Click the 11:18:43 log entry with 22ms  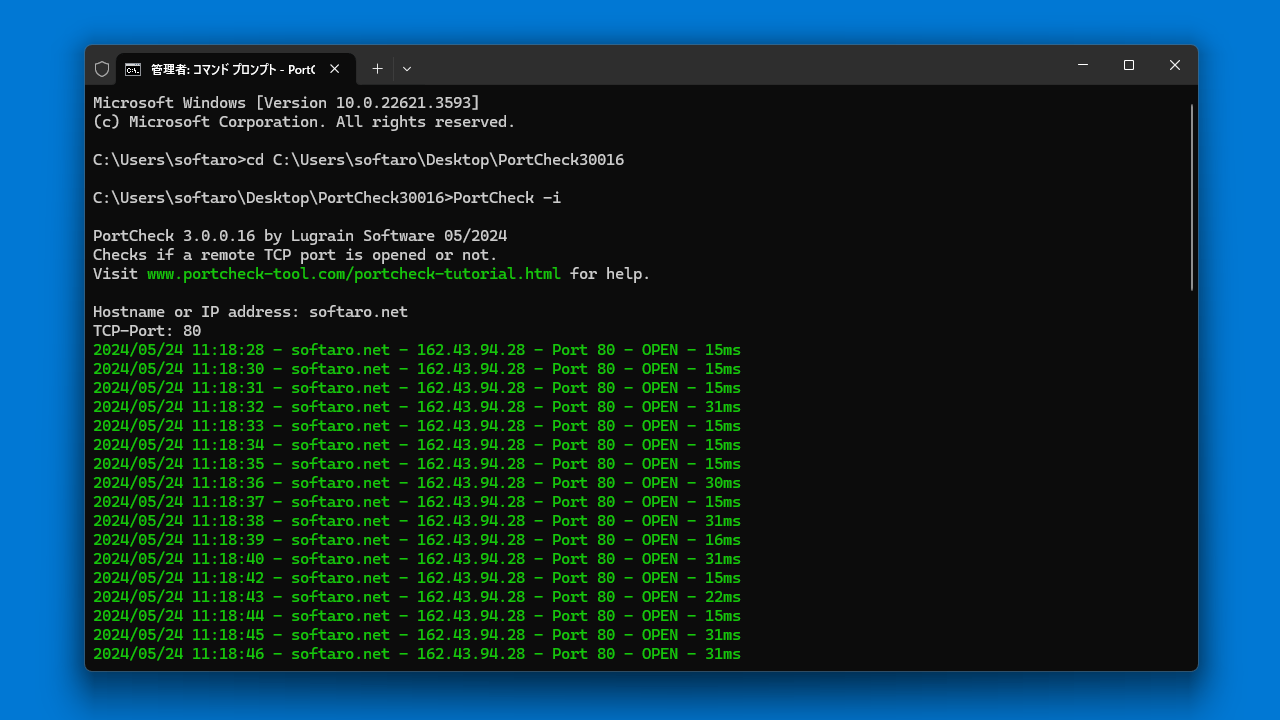pyautogui.click(x=417, y=597)
